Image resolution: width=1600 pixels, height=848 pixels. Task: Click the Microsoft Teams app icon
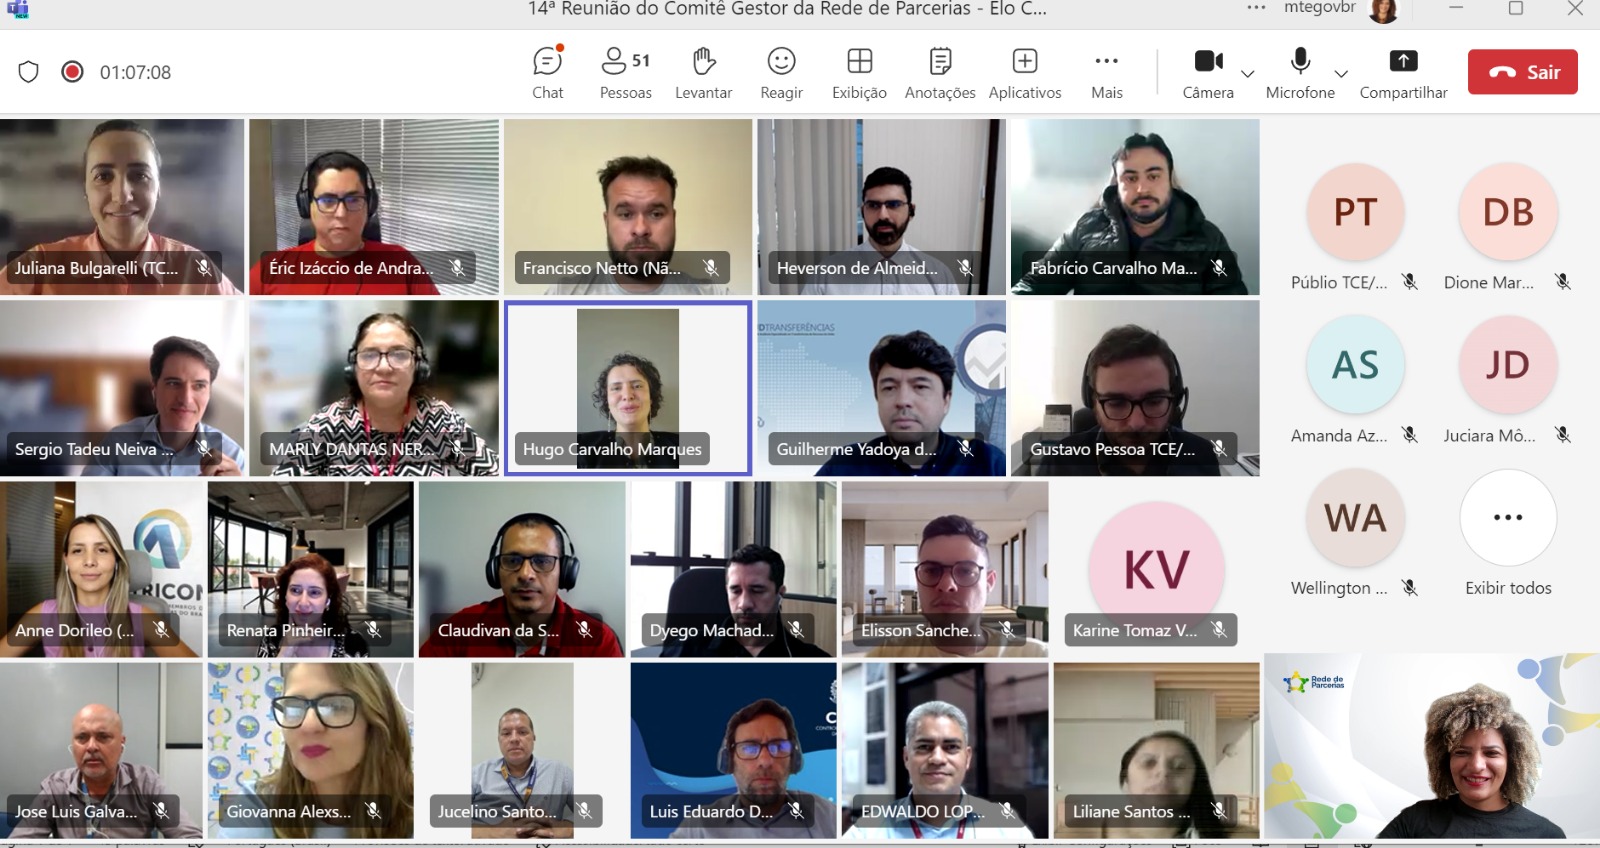click(x=17, y=9)
